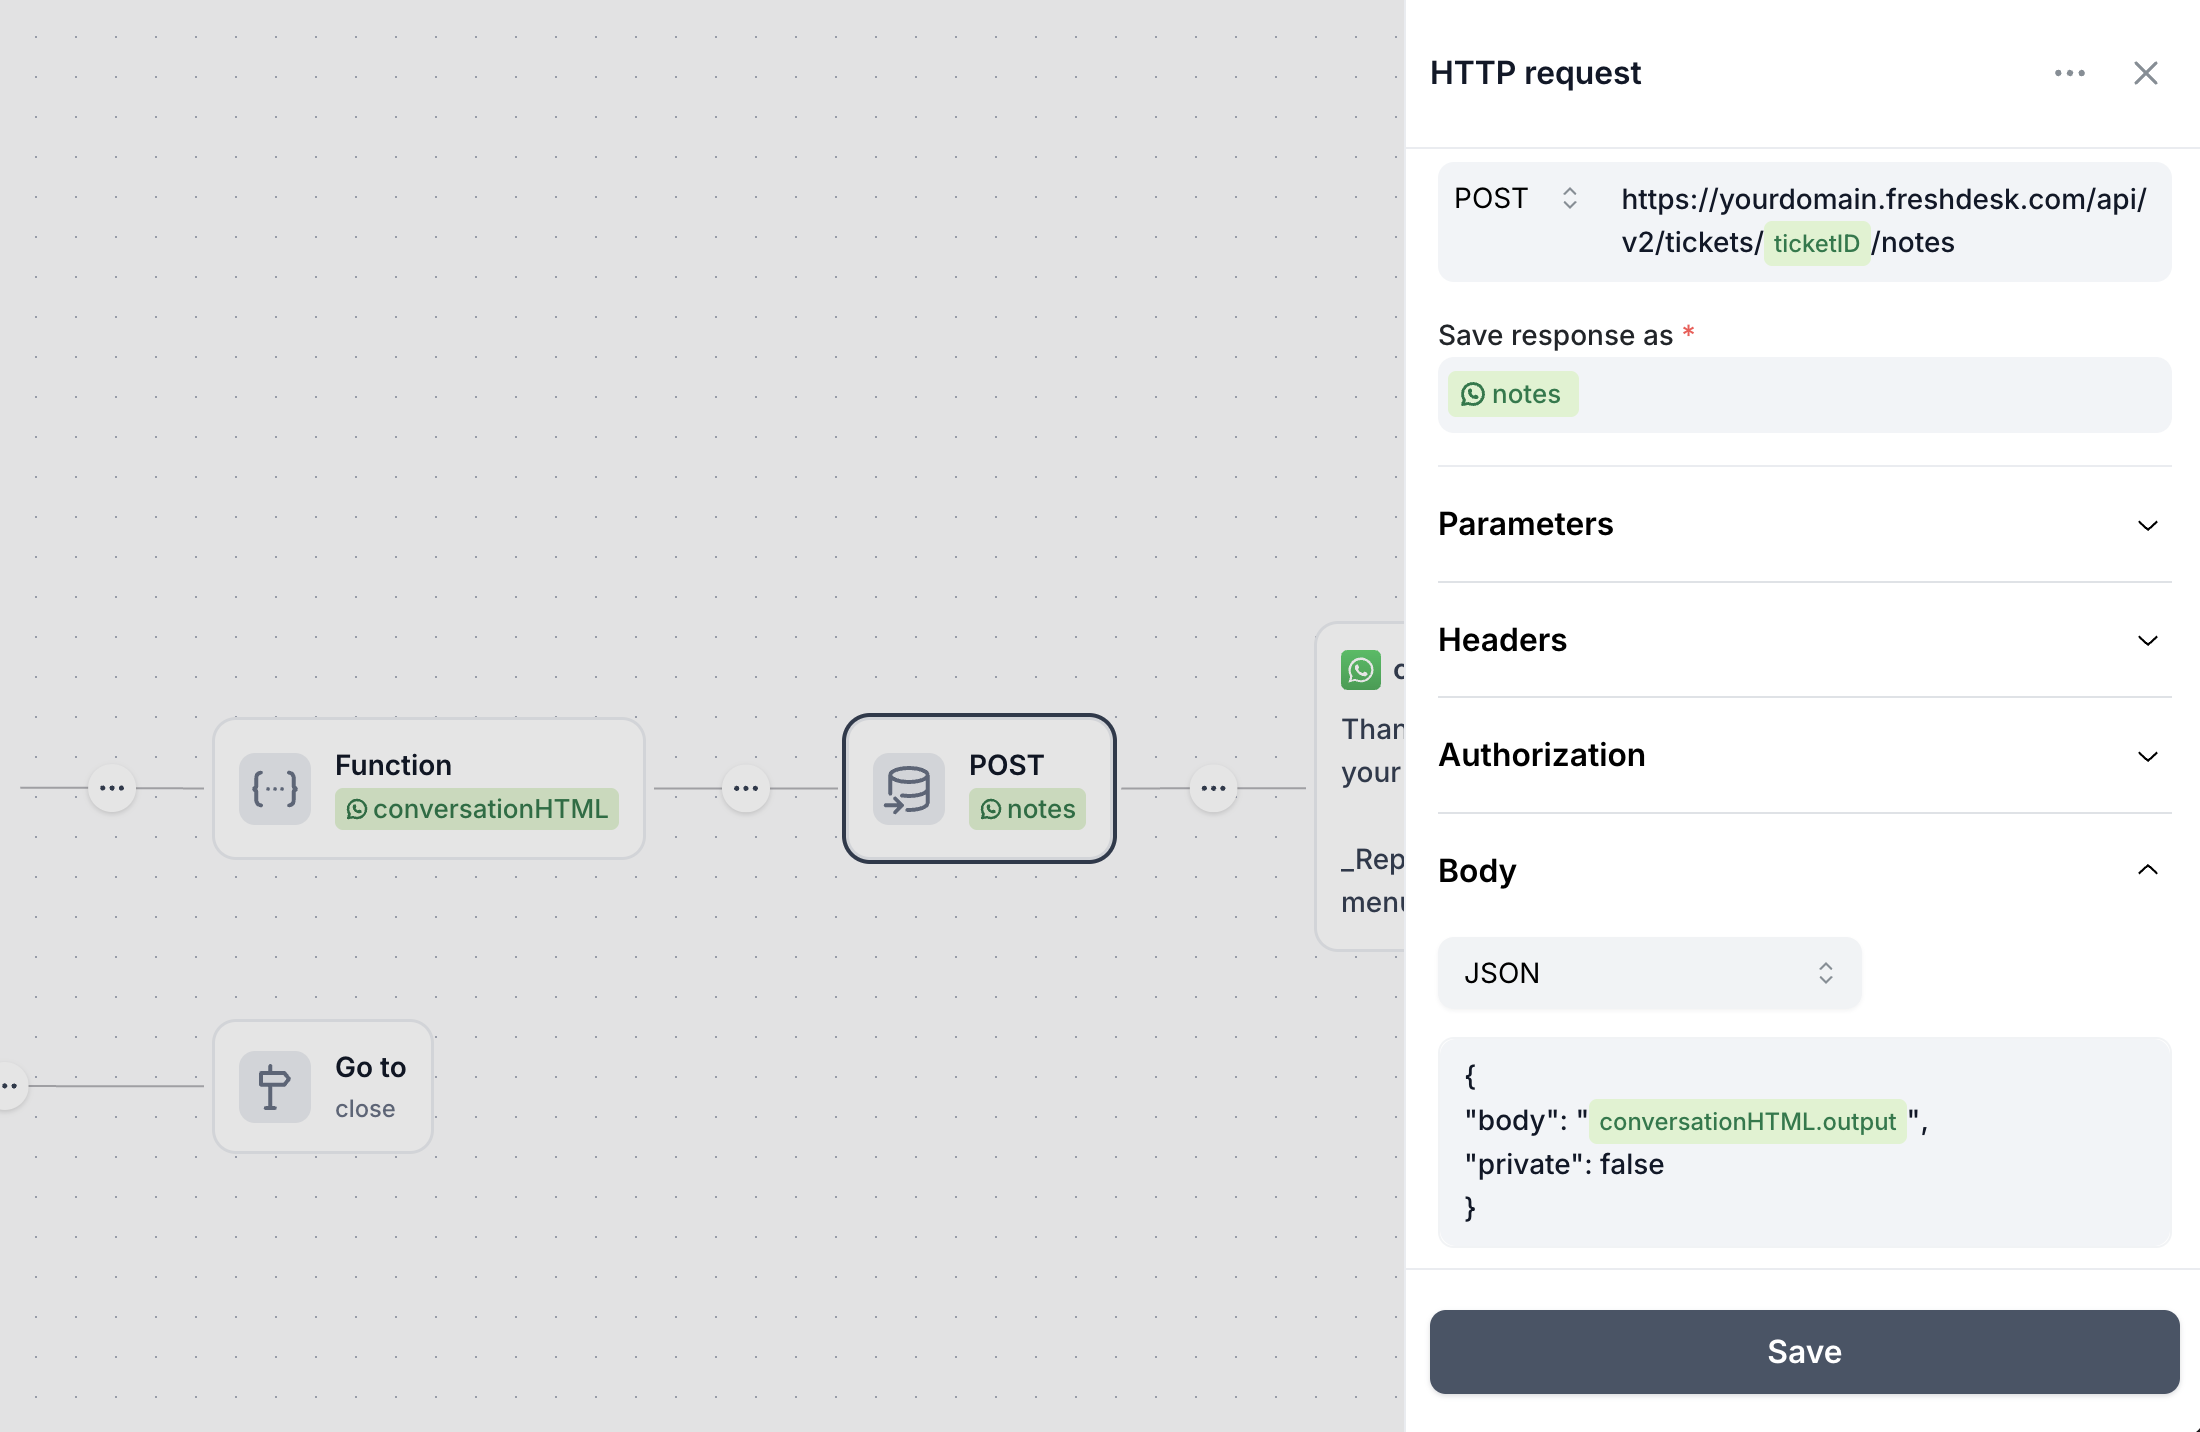The width and height of the screenshot is (2200, 1432).
Task: Click the notes variable under Save response as
Action: [x=1512, y=394]
